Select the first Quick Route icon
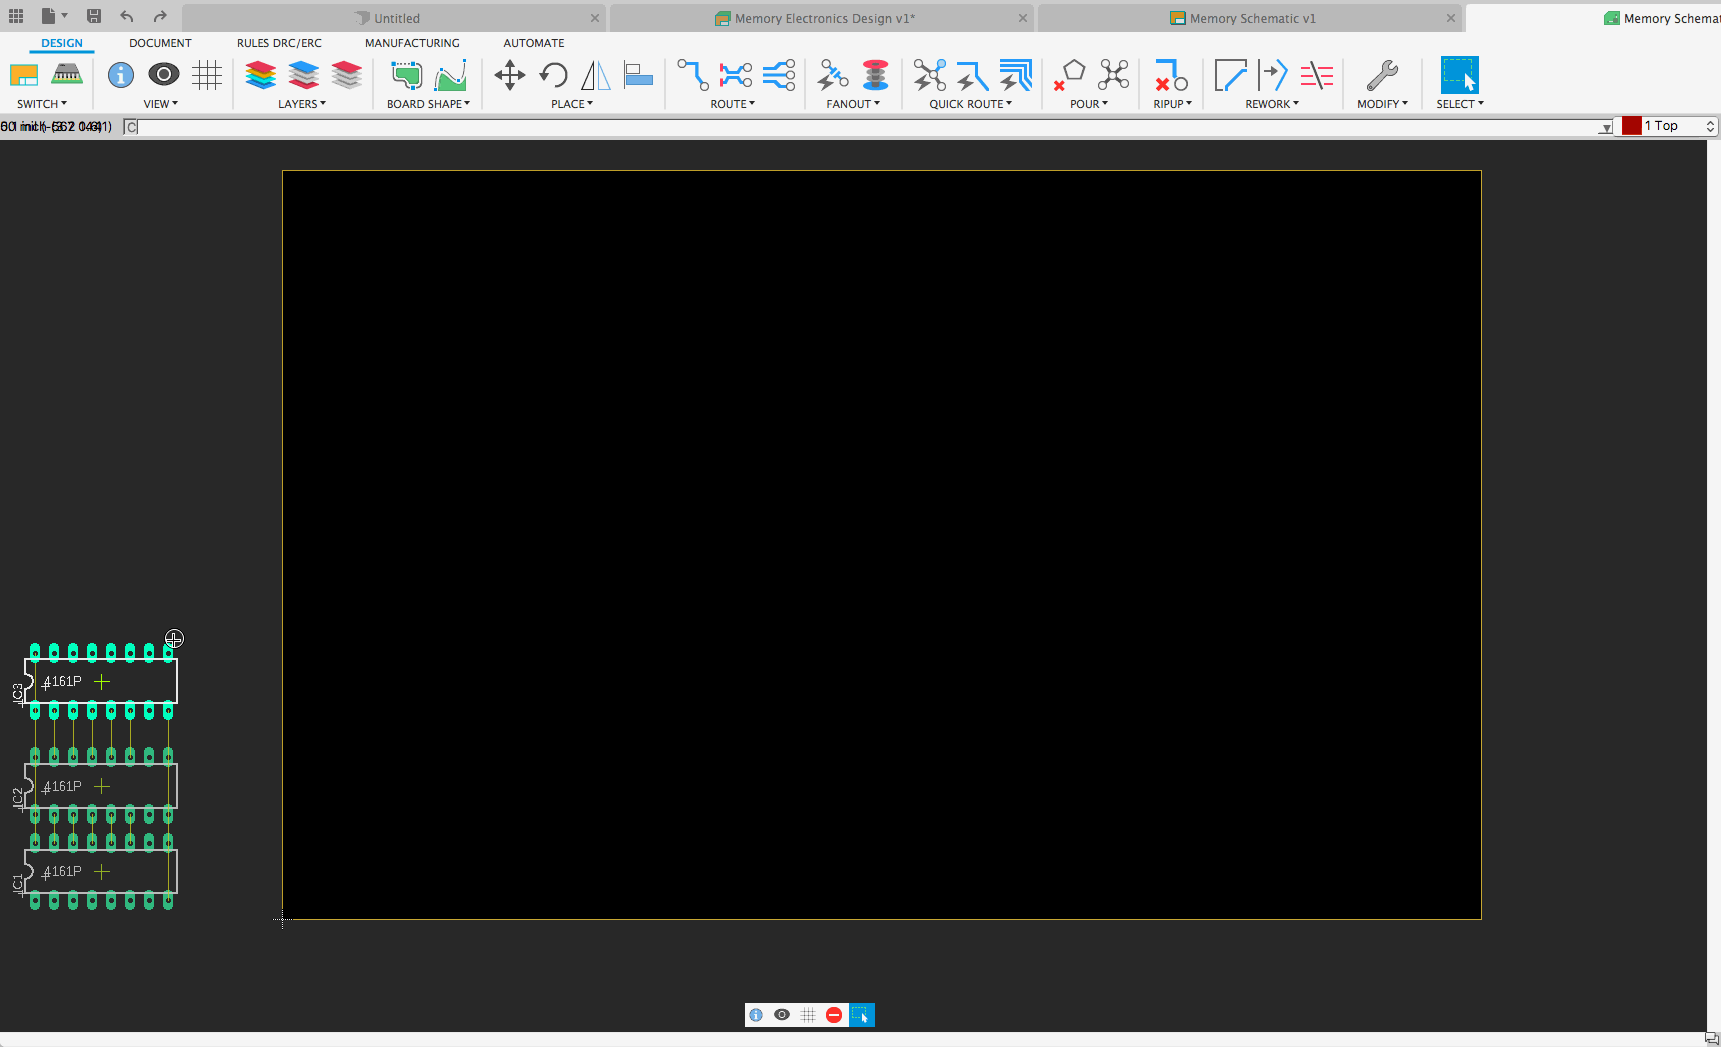 tap(930, 75)
